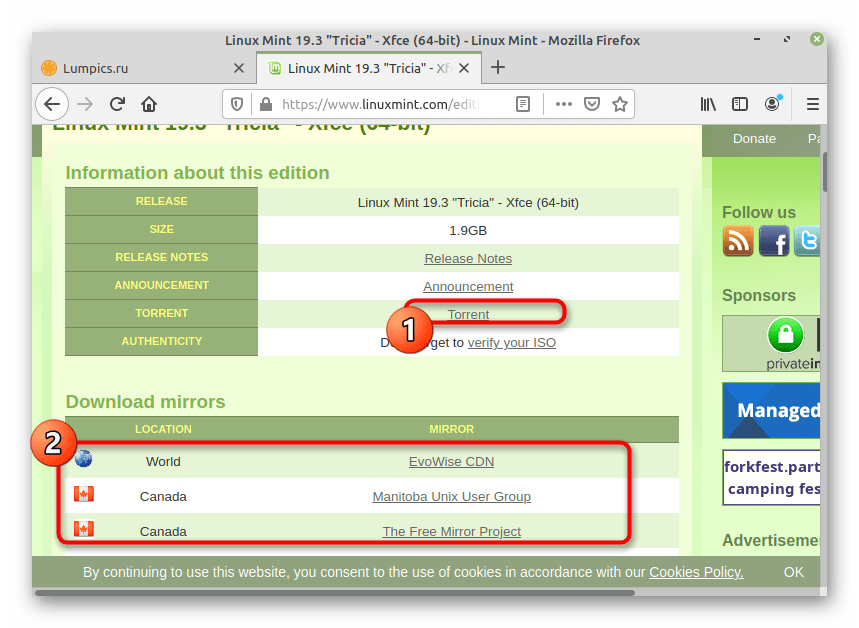
Task: Click the LOCATION column header
Action: [x=163, y=429]
